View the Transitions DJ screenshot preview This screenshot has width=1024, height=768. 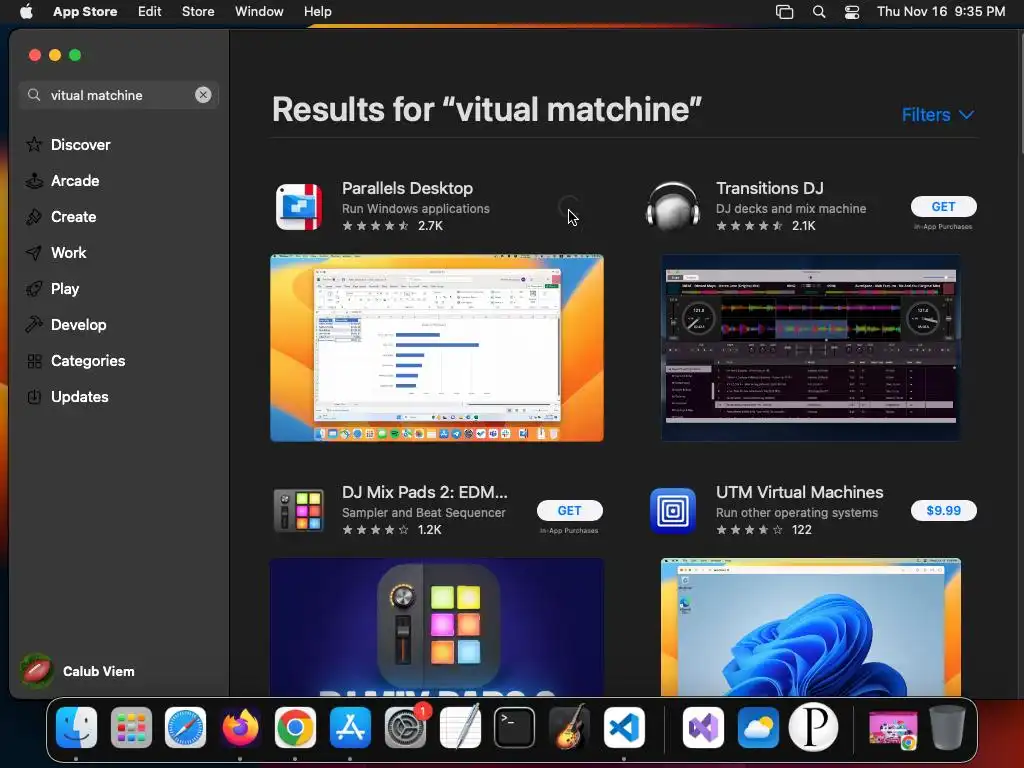pyautogui.click(x=810, y=348)
